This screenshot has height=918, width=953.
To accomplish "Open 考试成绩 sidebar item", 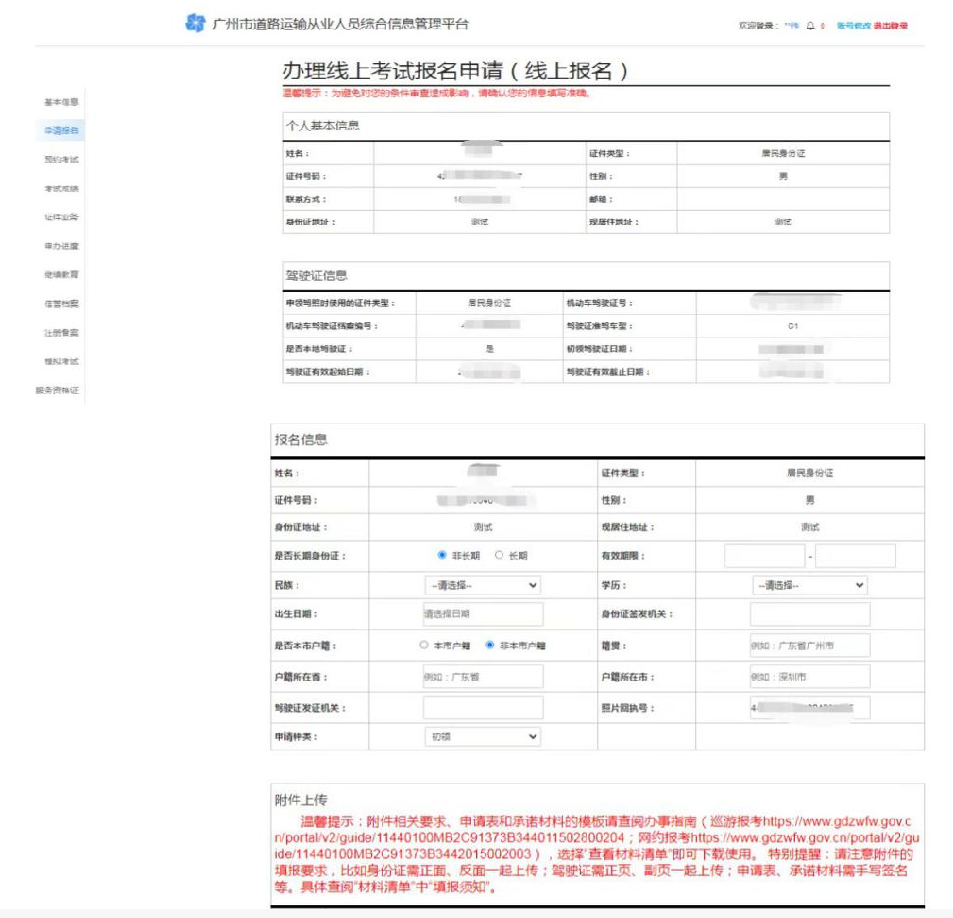I will tap(61, 188).
